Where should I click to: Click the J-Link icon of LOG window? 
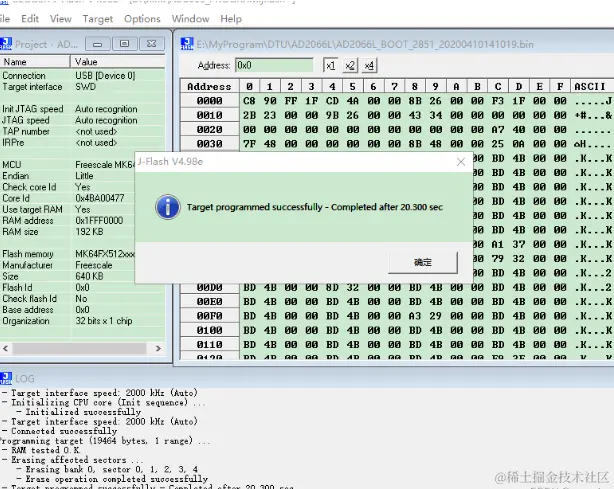(x=6, y=378)
